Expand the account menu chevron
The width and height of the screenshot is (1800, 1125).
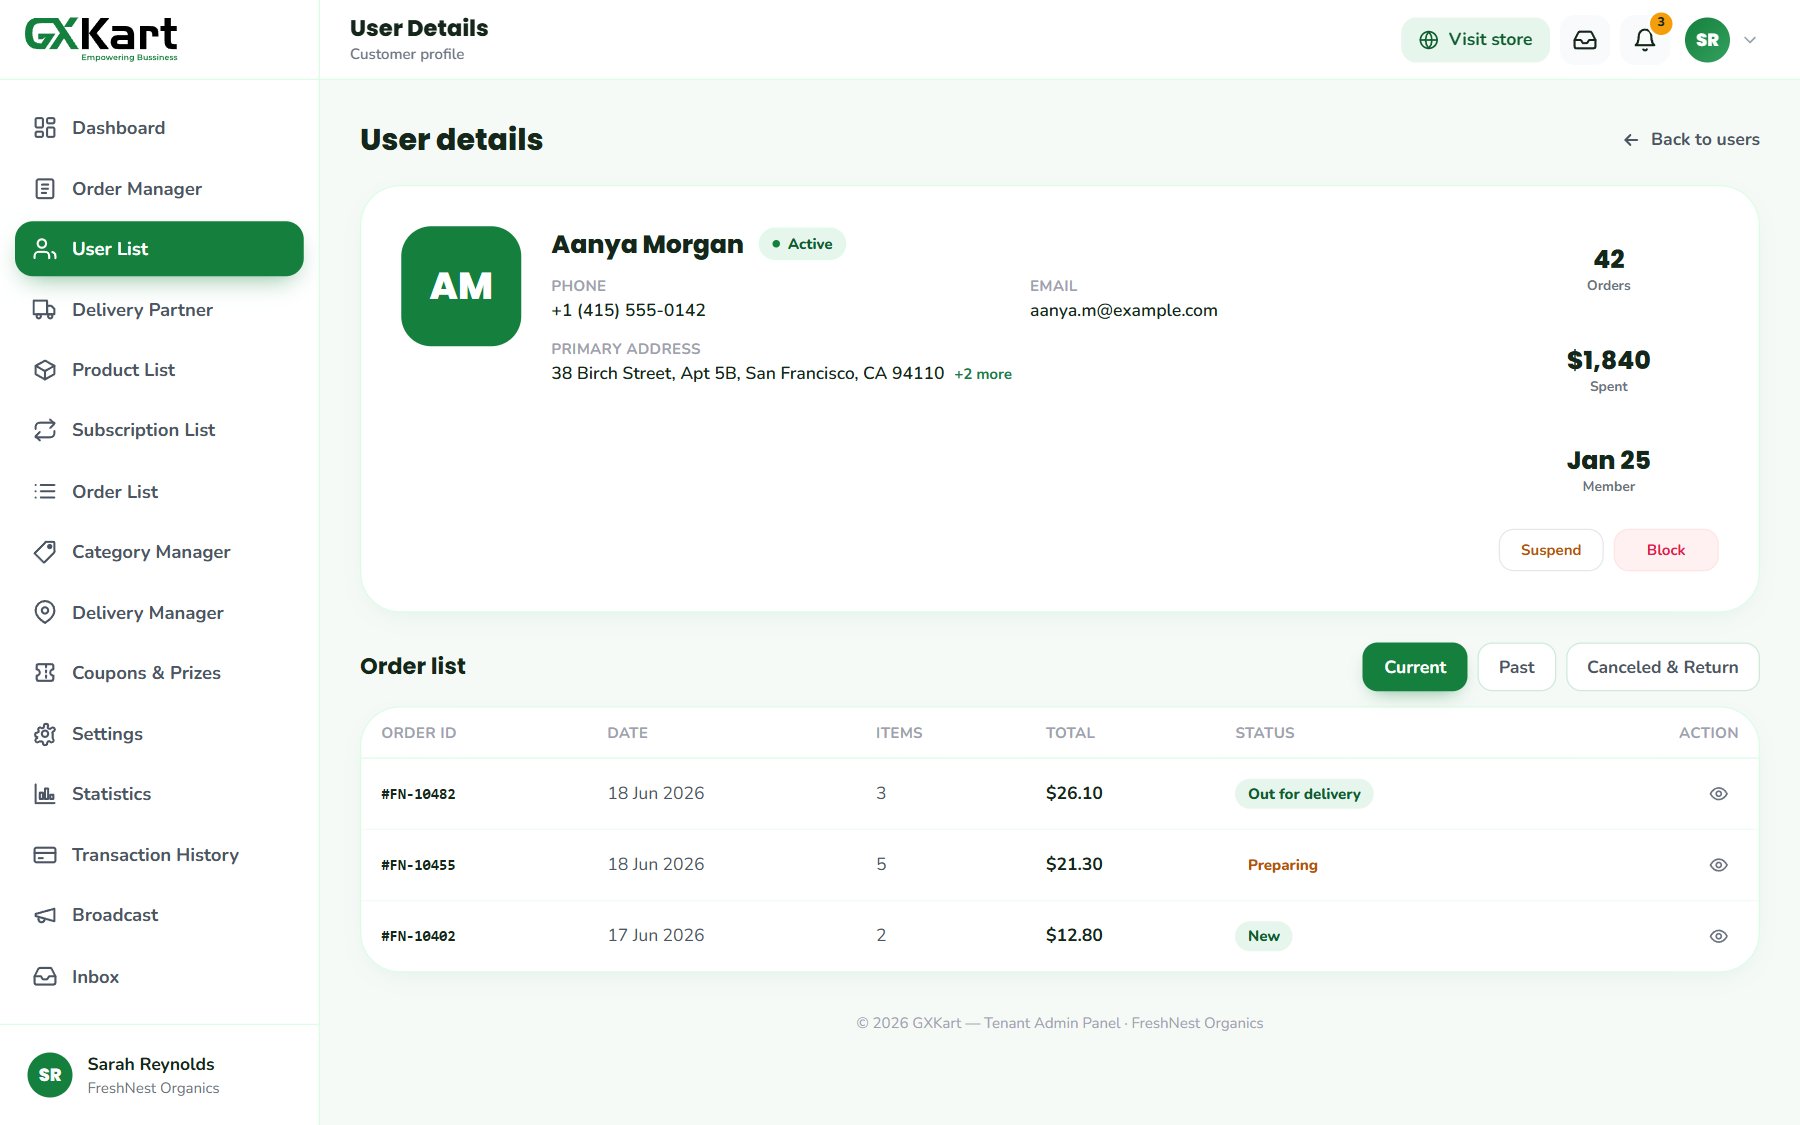(x=1750, y=40)
